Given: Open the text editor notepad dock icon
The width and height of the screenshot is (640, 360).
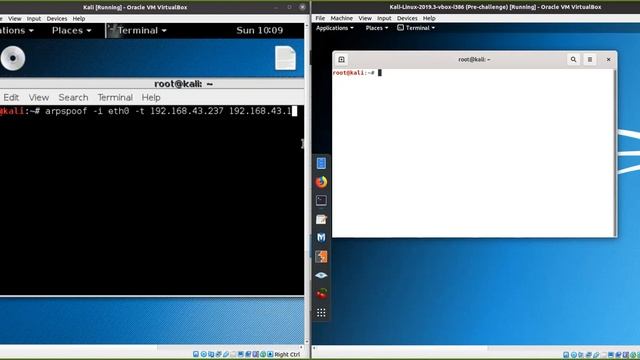Looking at the screenshot, I should tap(321, 219).
